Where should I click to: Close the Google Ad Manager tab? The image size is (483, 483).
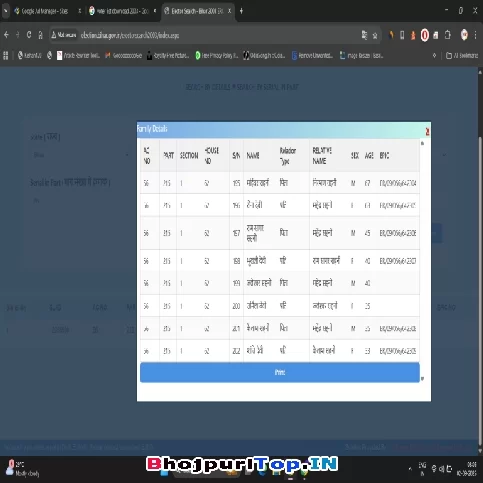[x=80, y=11]
